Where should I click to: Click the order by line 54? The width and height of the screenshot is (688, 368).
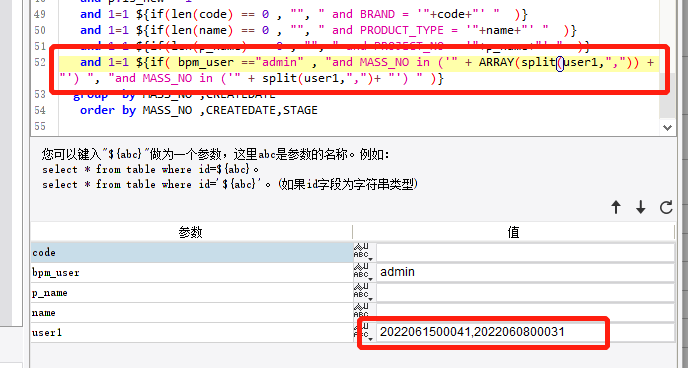pos(198,110)
